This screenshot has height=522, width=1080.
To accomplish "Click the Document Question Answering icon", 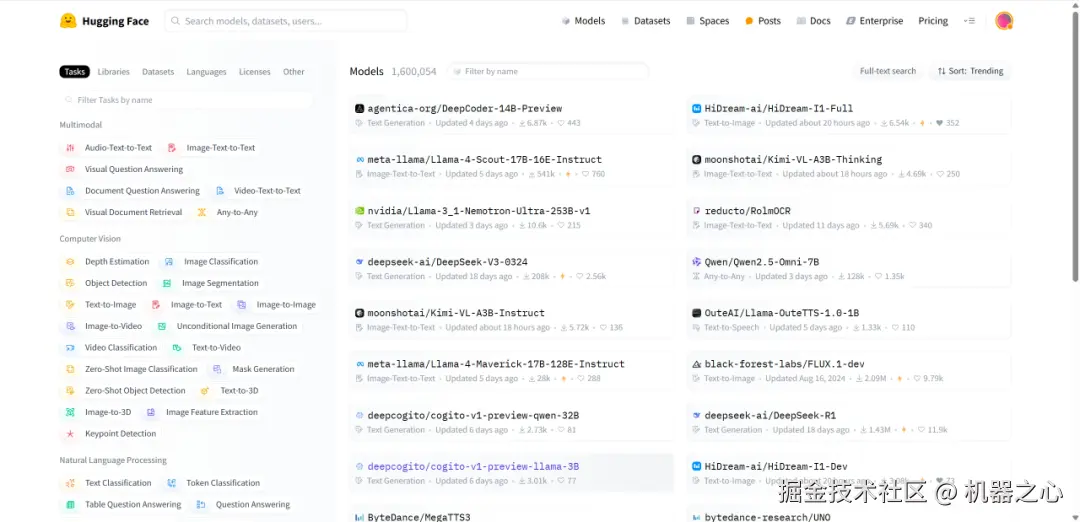I will pos(70,191).
